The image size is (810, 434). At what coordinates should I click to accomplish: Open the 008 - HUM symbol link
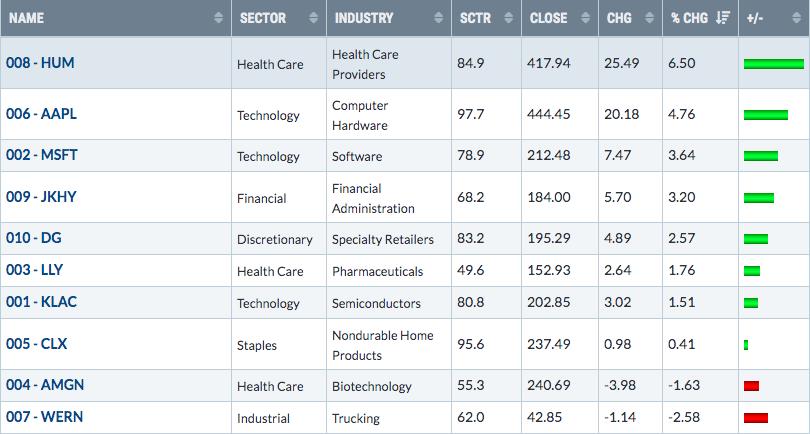pos(40,63)
